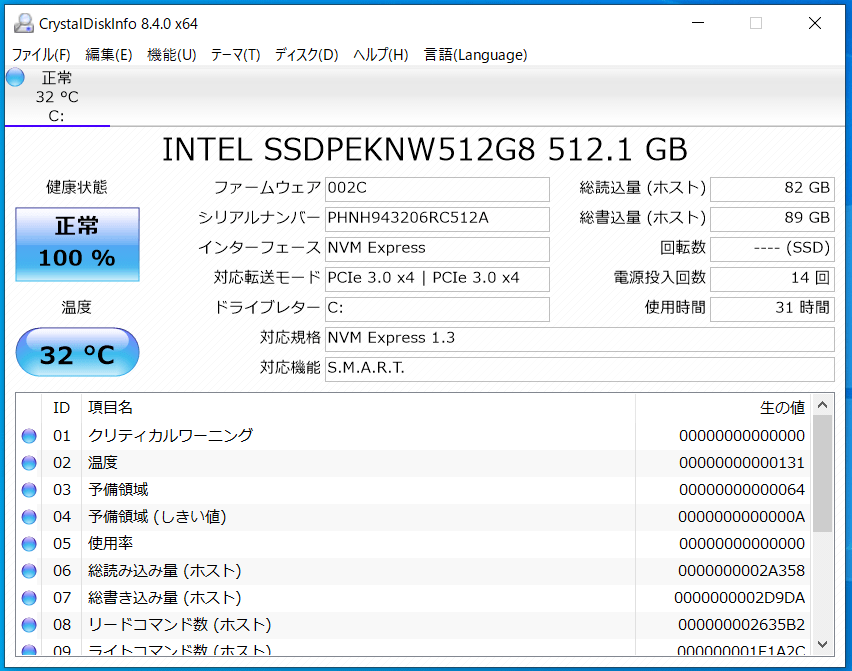Click rotation rate field ---- (SSD)
Screen dimensions: 852x671
[772, 249]
